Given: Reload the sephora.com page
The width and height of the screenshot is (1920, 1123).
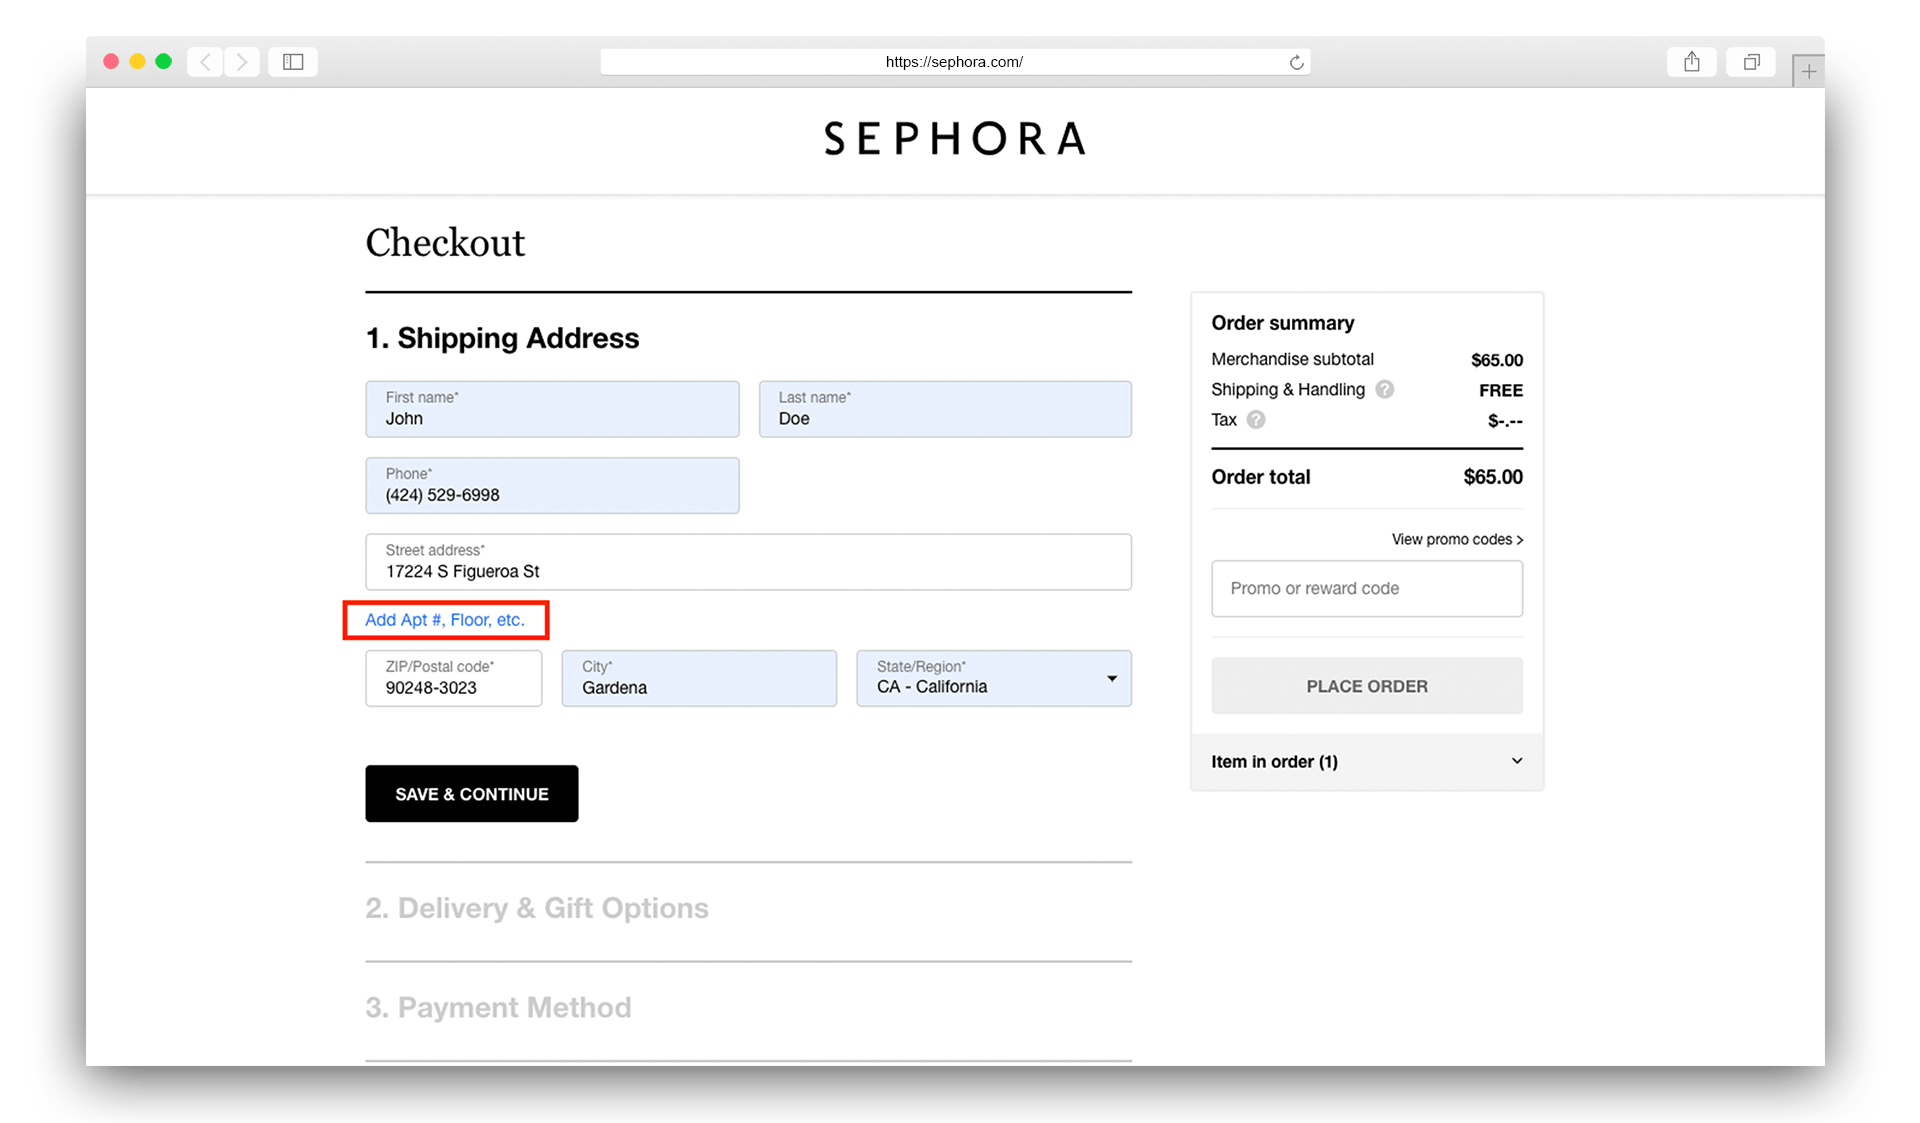Looking at the screenshot, I should click(1296, 61).
